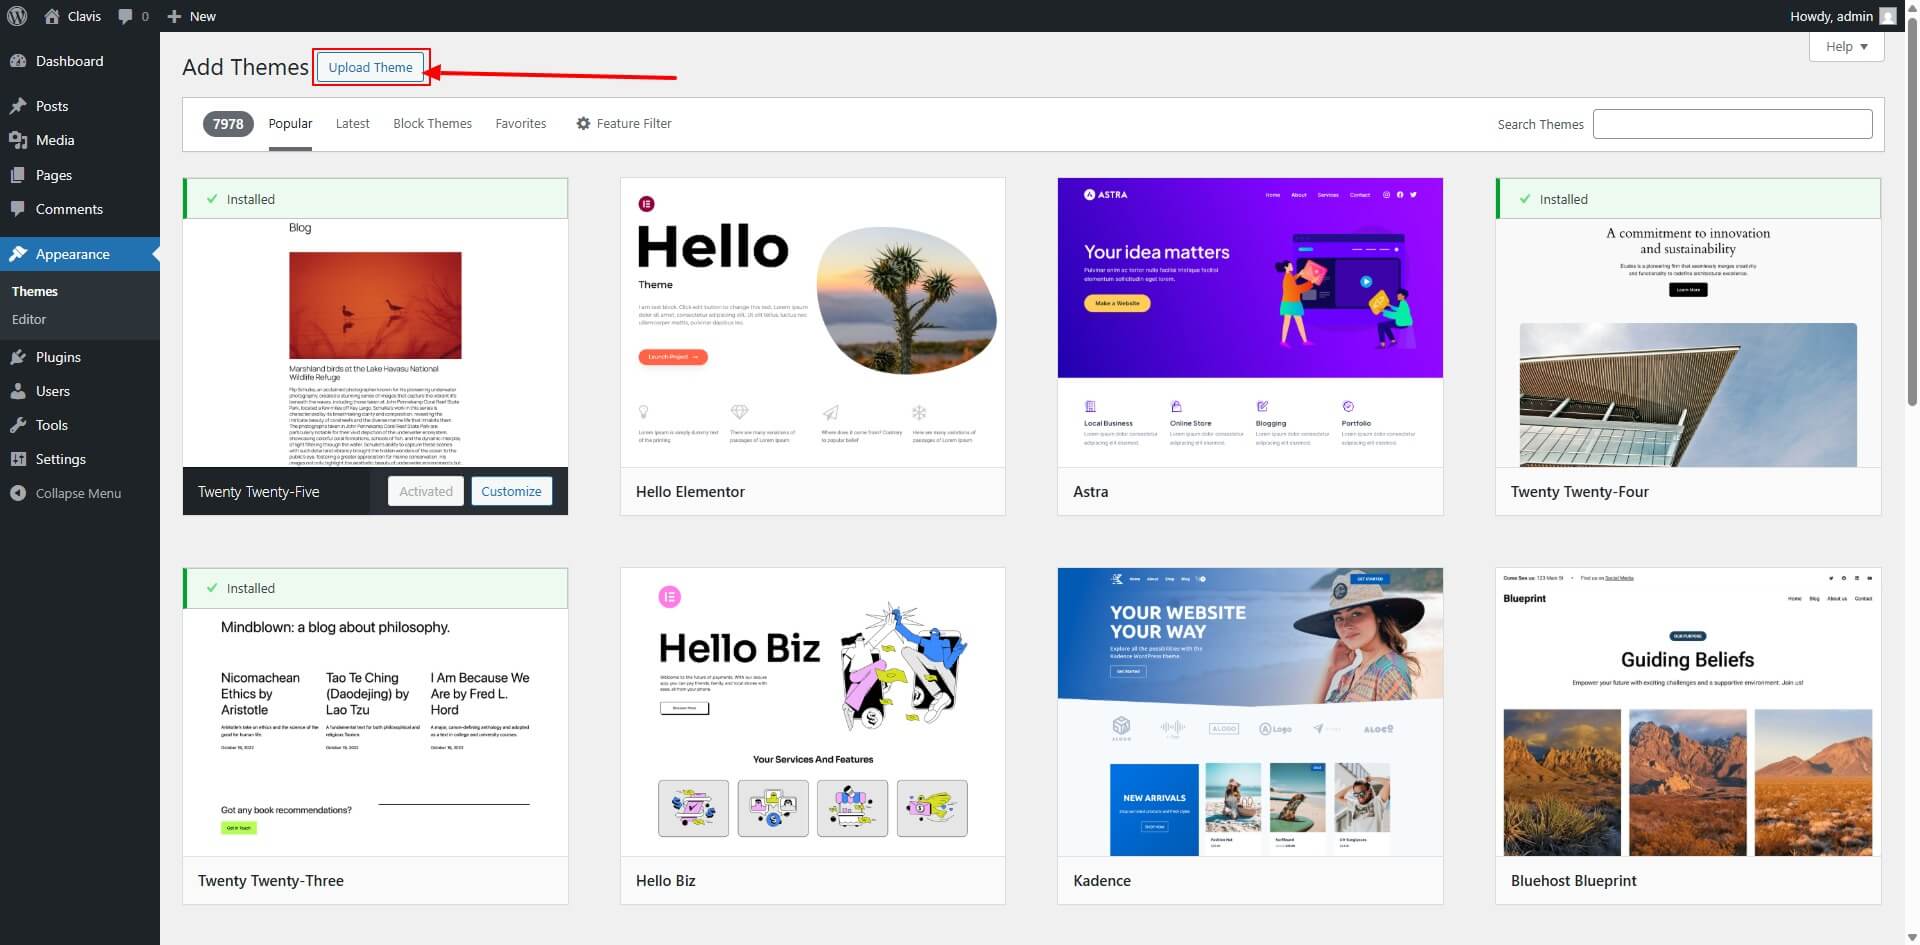Open Media library icon in sidebar
This screenshot has height=945, width=1920.
(18, 140)
